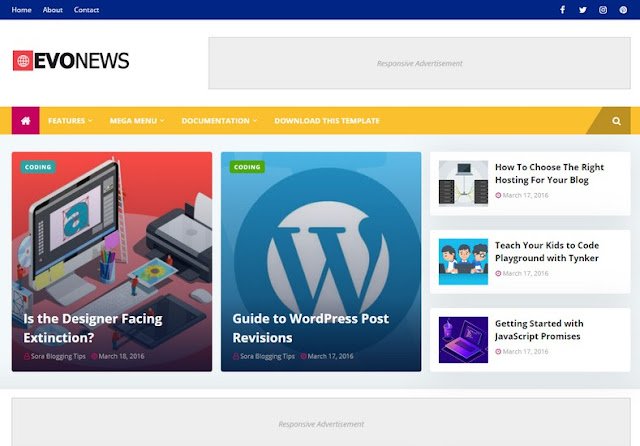This screenshot has width=640, height=446.
Task: Open 'Getting Started with JavaScript Promises' article
Action: [x=539, y=330]
